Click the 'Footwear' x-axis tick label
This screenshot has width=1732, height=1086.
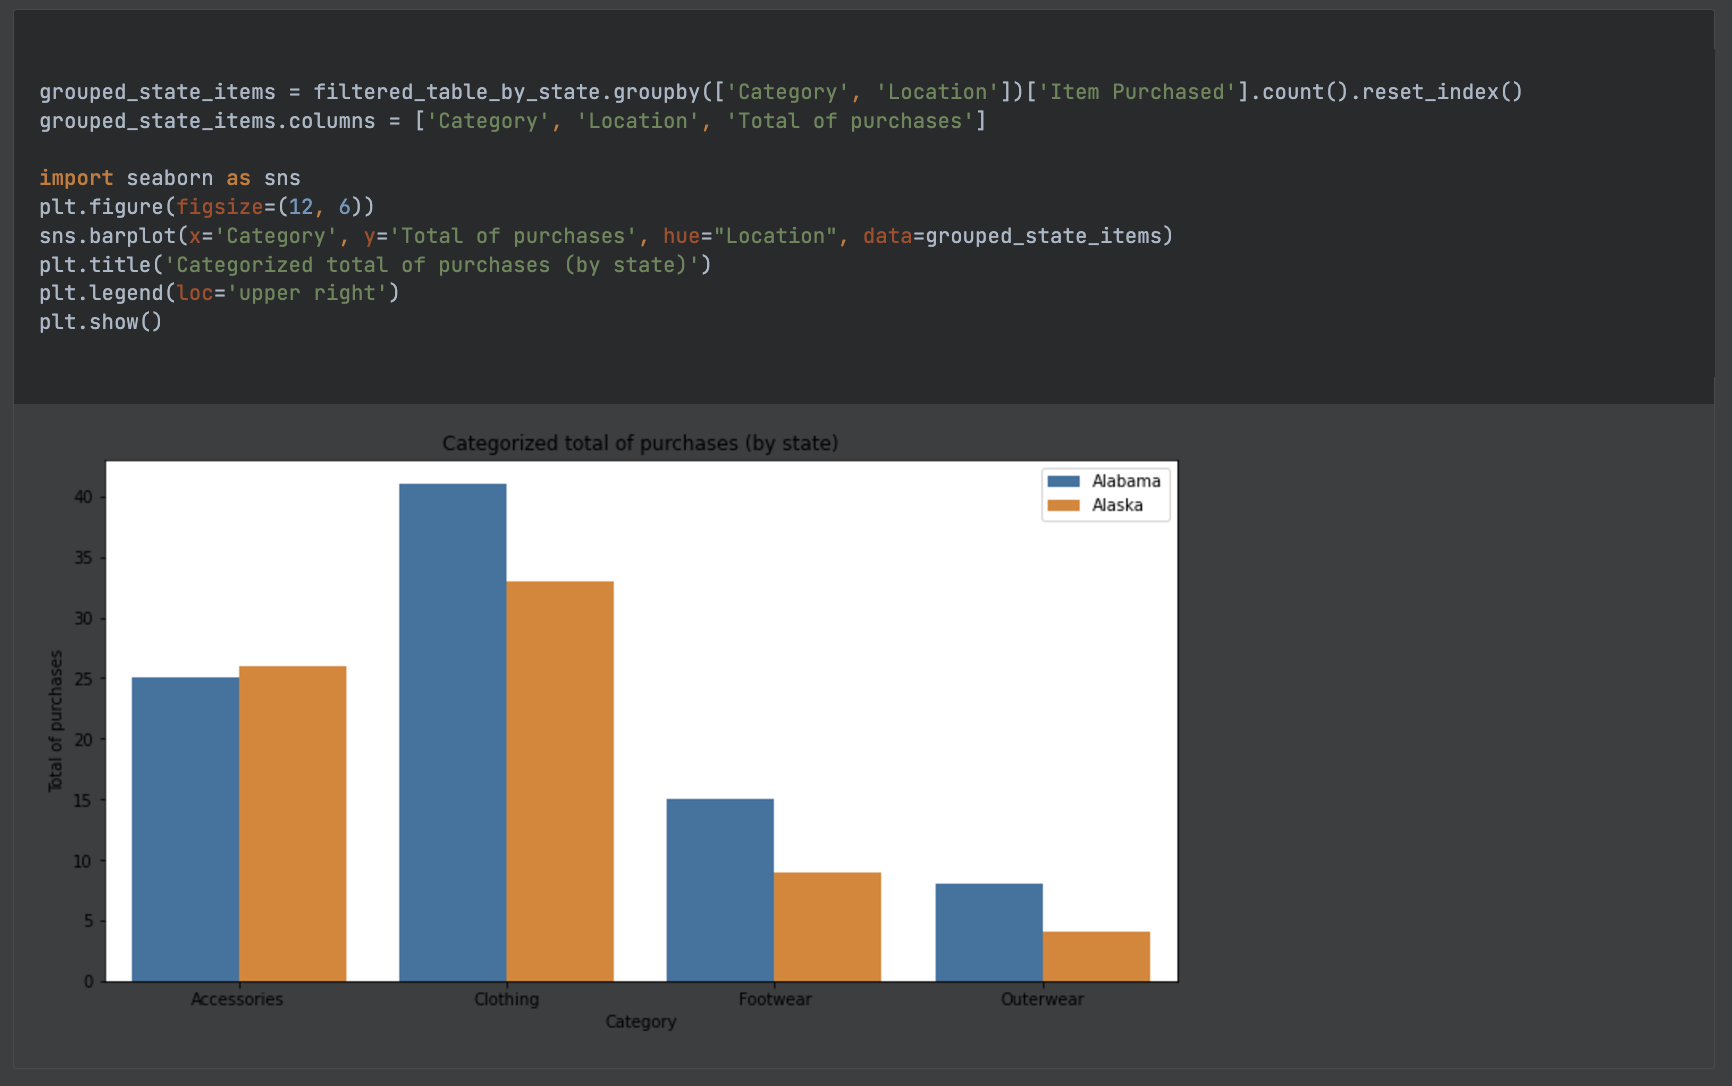(x=775, y=998)
